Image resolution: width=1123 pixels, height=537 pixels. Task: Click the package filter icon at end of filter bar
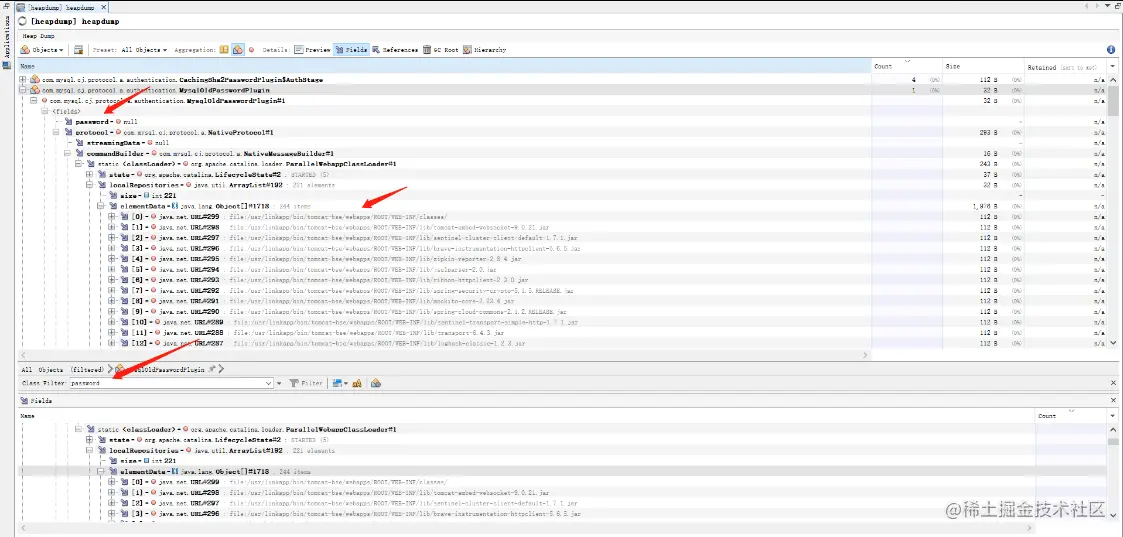[376, 384]
